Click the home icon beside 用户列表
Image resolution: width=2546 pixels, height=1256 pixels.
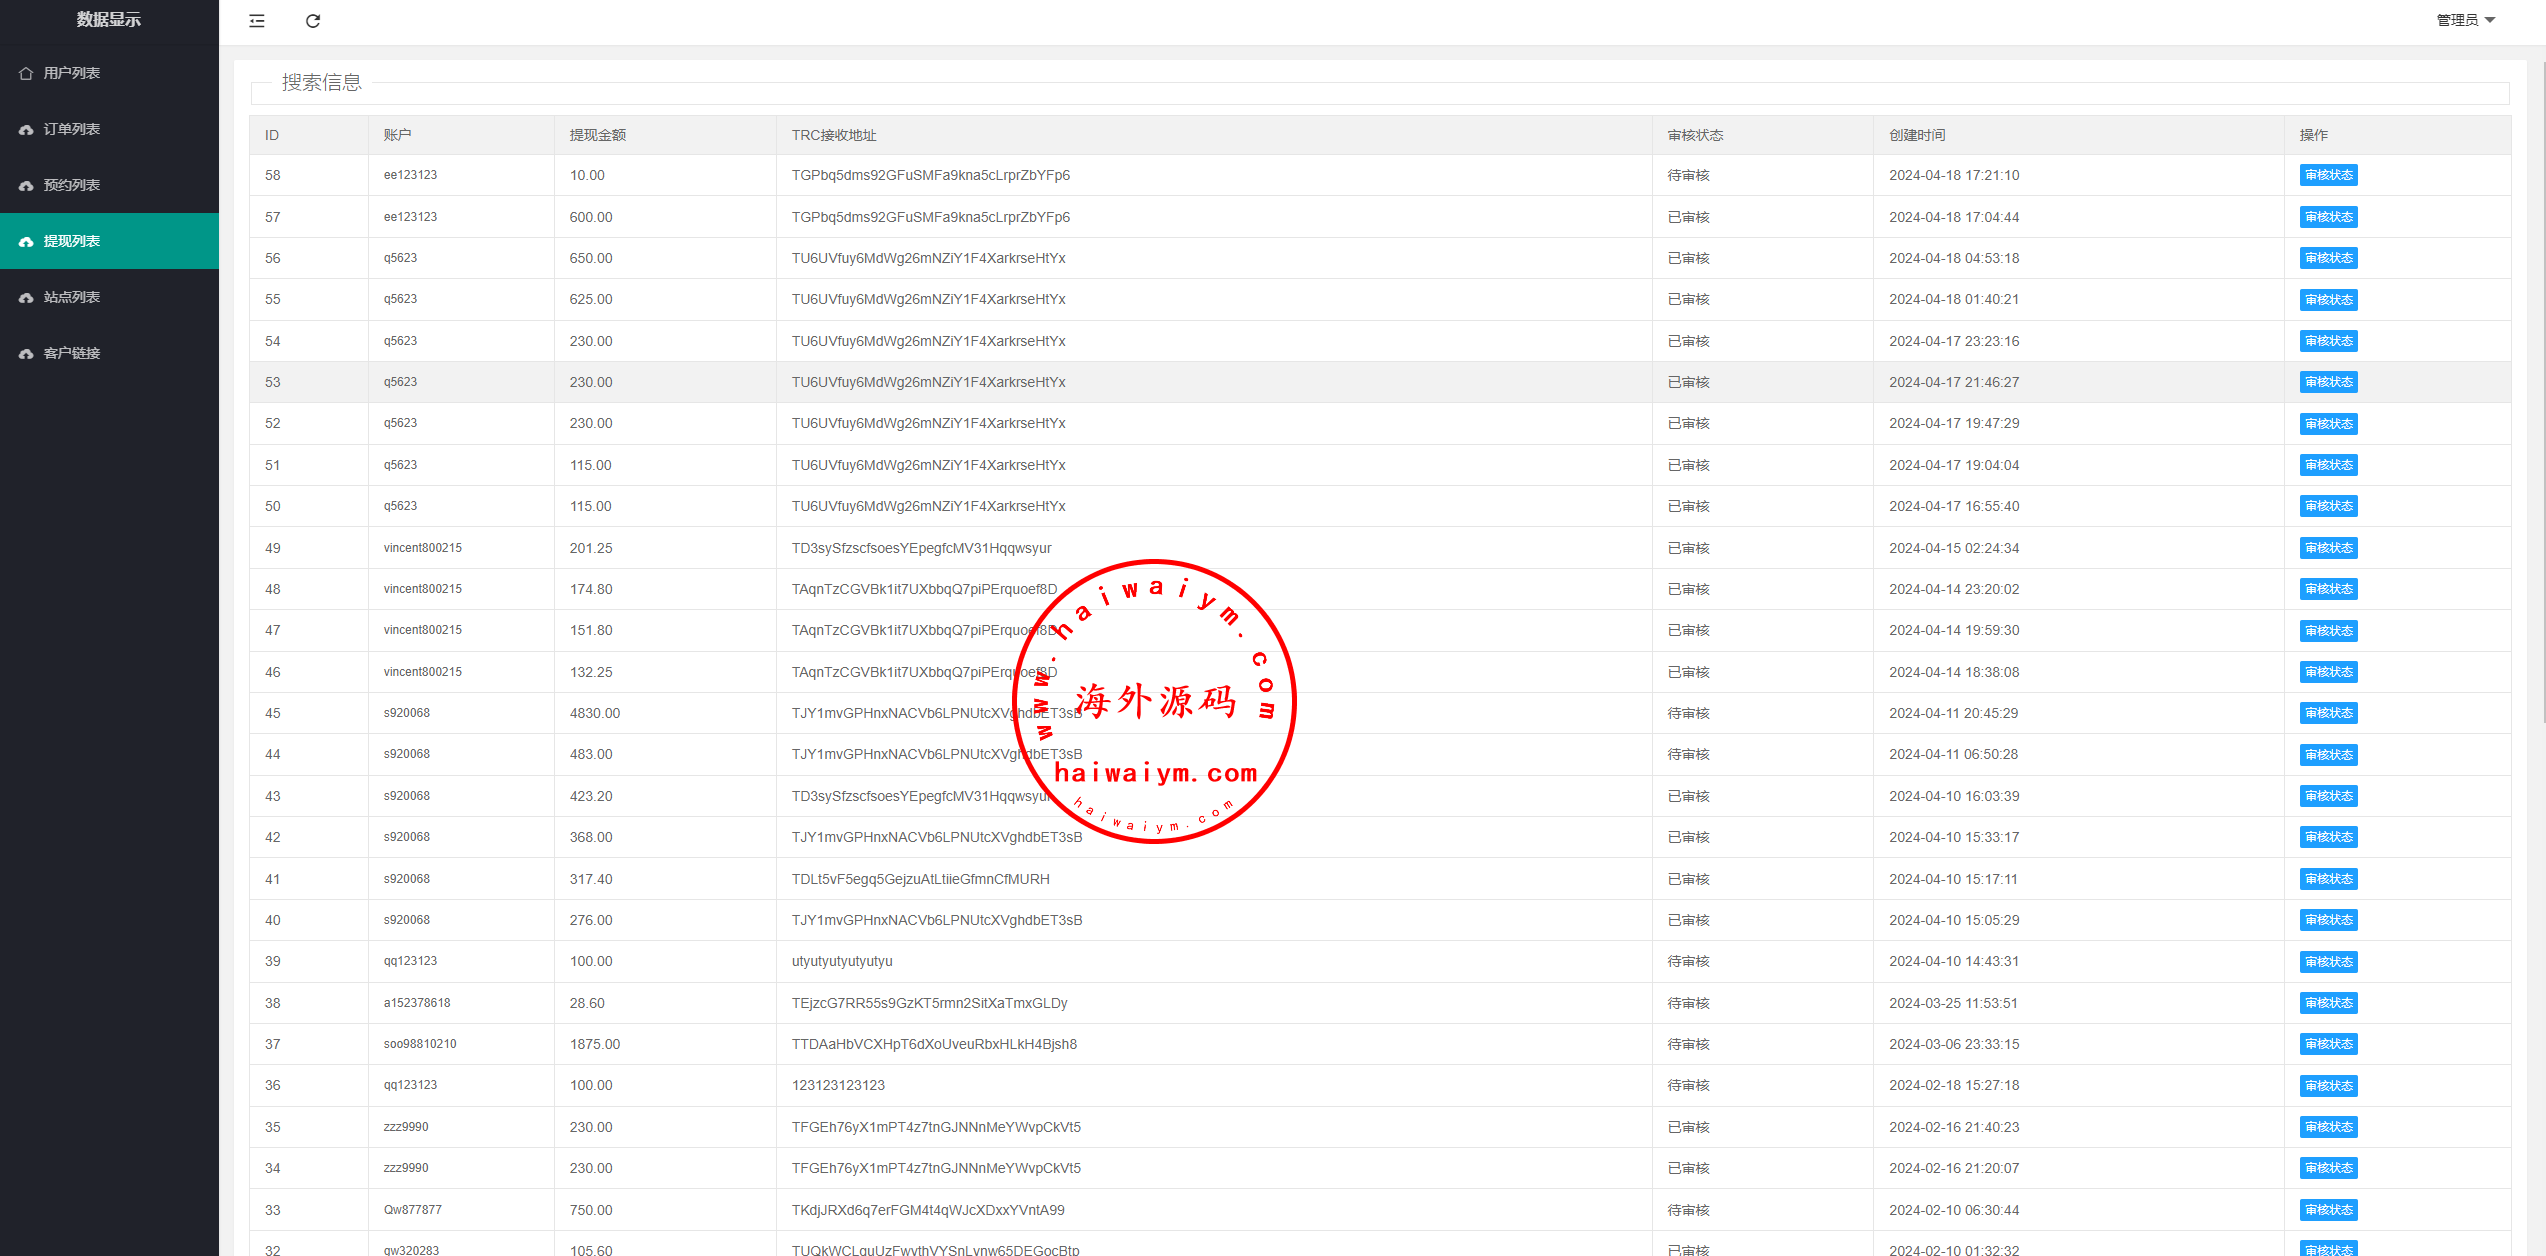26,73
